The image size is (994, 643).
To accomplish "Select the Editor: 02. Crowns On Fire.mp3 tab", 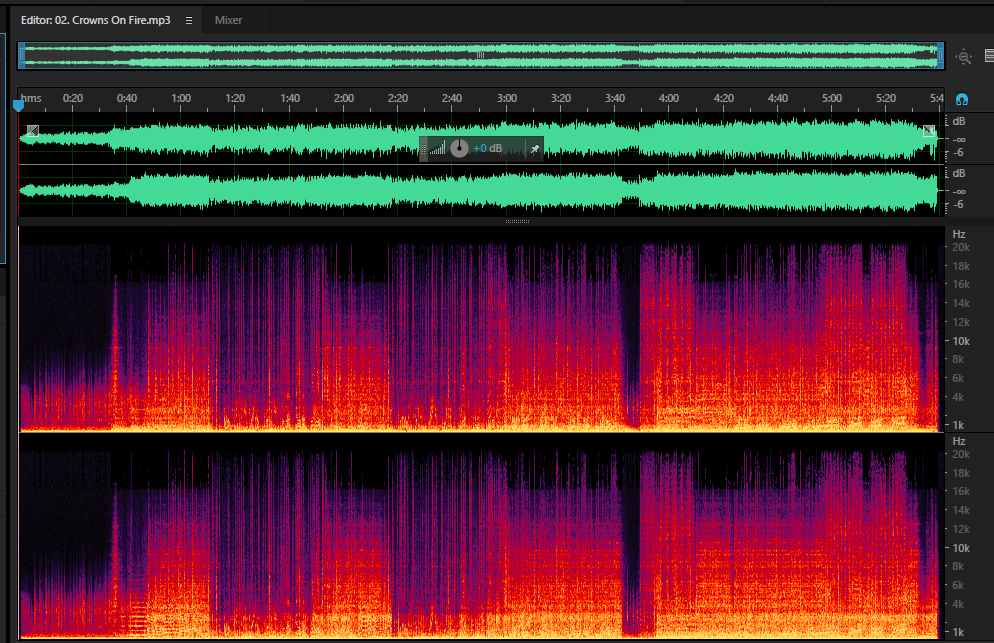I will tap(96, 20).
